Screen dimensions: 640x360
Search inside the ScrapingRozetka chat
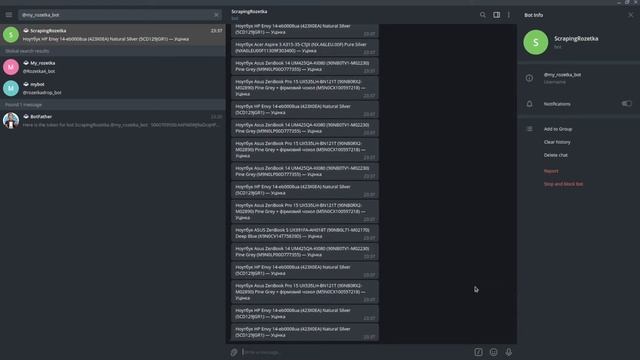coord(482,15)
